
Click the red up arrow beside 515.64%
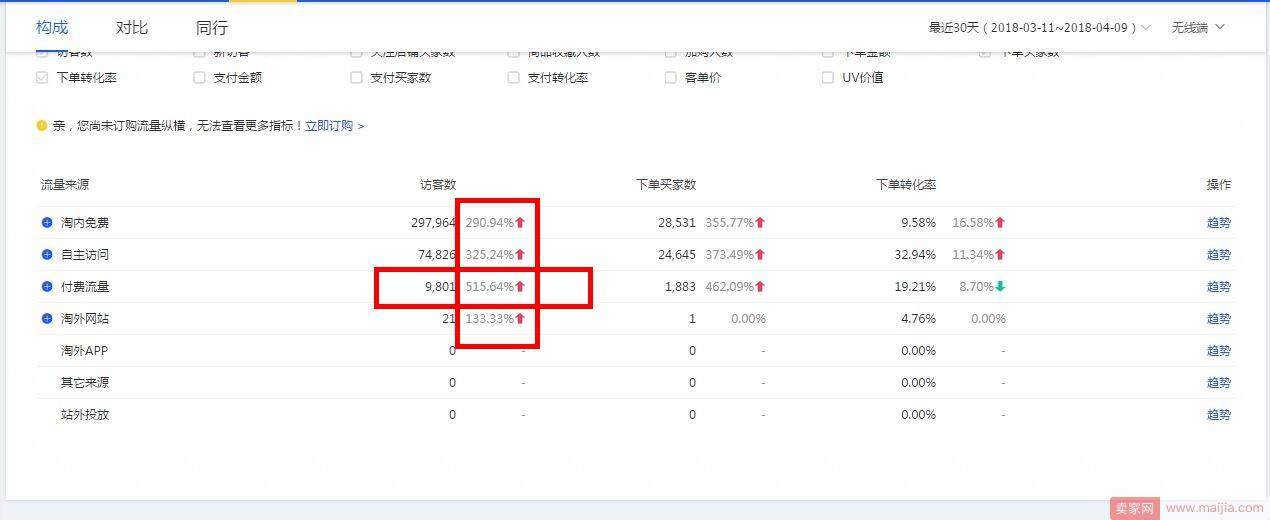click(x=520, y=287)
